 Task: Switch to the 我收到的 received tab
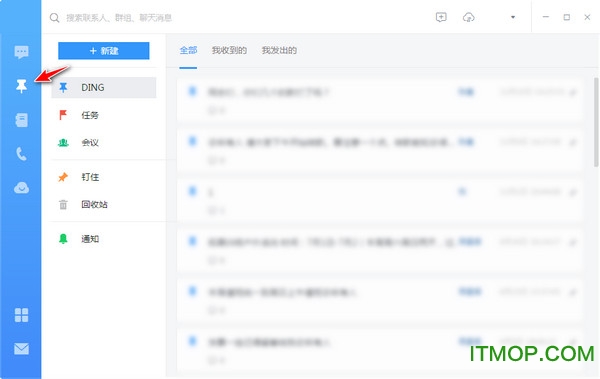click(x=229, y=50)
